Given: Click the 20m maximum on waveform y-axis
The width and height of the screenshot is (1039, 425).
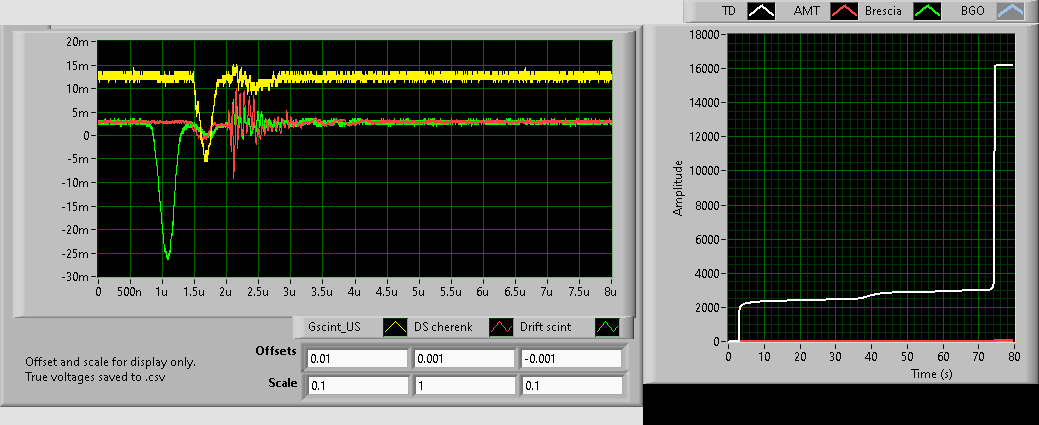Looking at the screenshot, I should coord(79,42).
